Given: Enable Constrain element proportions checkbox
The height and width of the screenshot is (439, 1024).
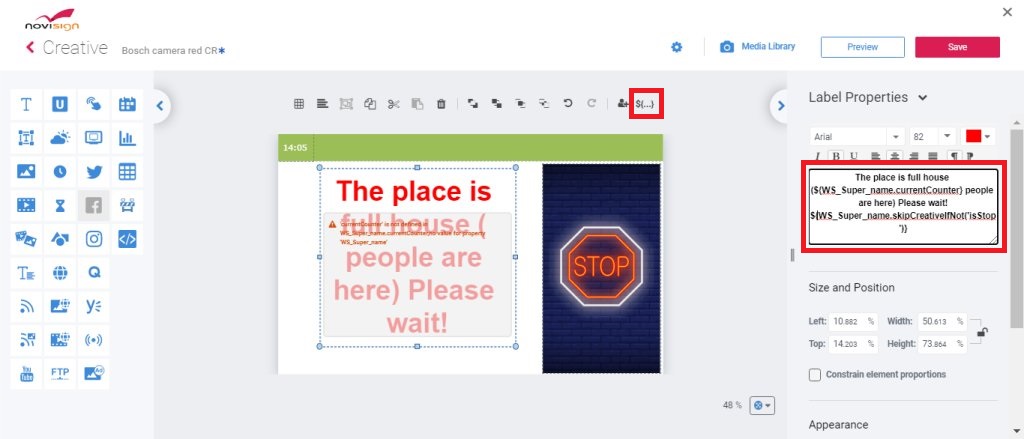Looking at the screenshot, I should pos(815,375).
